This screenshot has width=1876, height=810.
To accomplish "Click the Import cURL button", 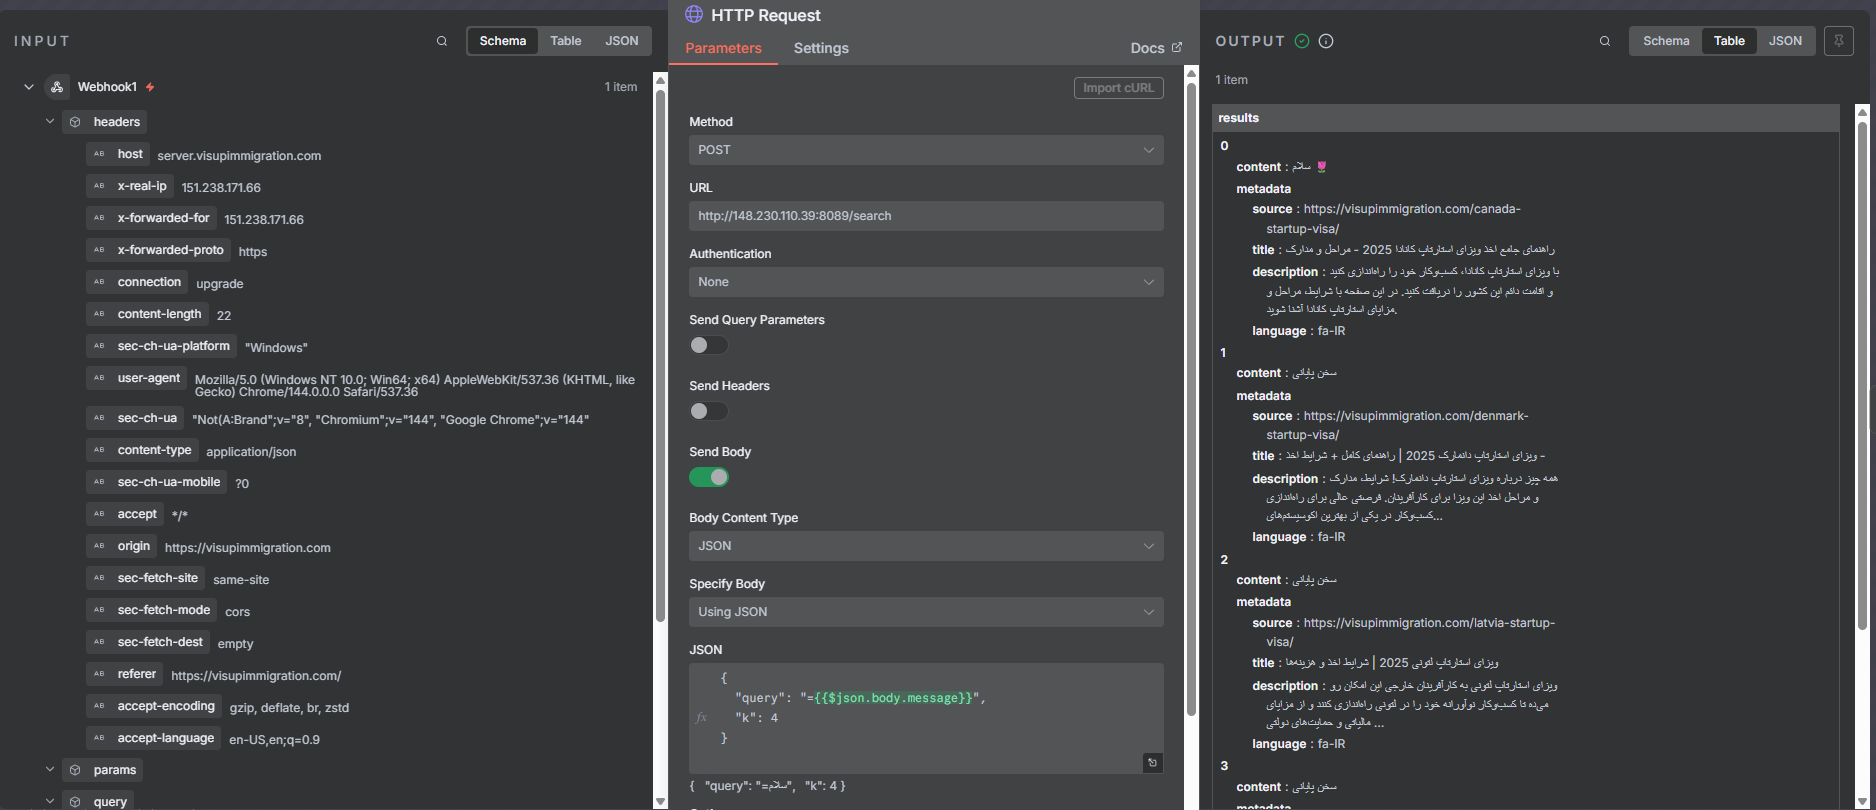I will pos(1118,88).
